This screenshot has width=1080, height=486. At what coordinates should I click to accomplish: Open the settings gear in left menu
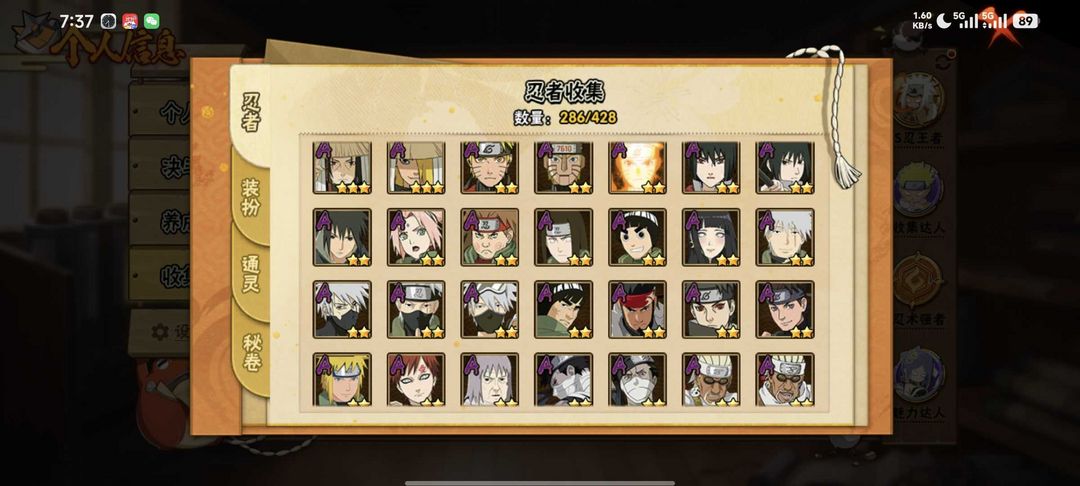tap(160, 332)
